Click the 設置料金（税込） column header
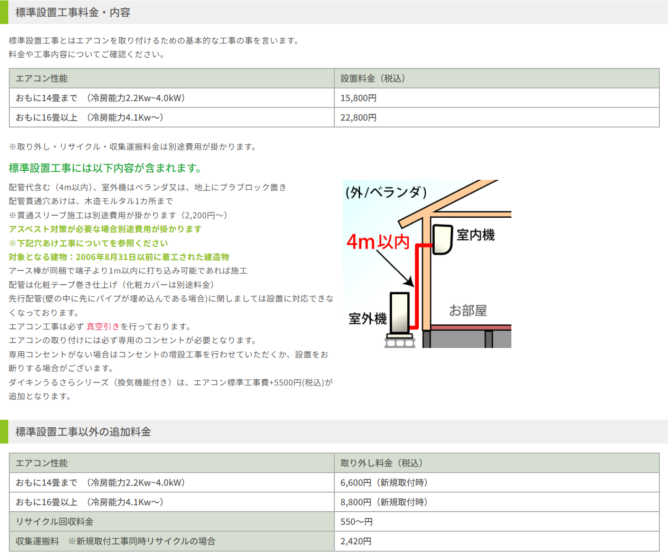 tap(372, 78)
